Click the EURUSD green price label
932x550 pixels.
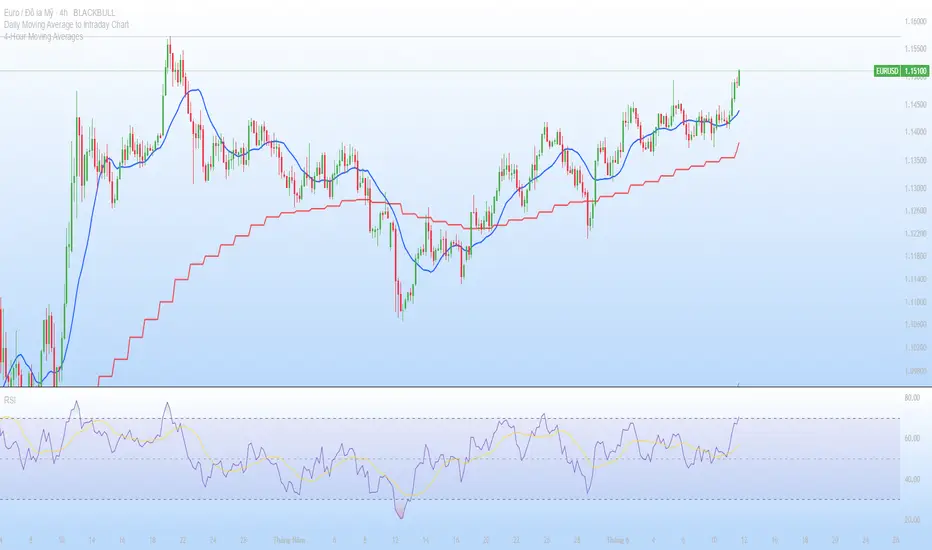tap(901, 71)
